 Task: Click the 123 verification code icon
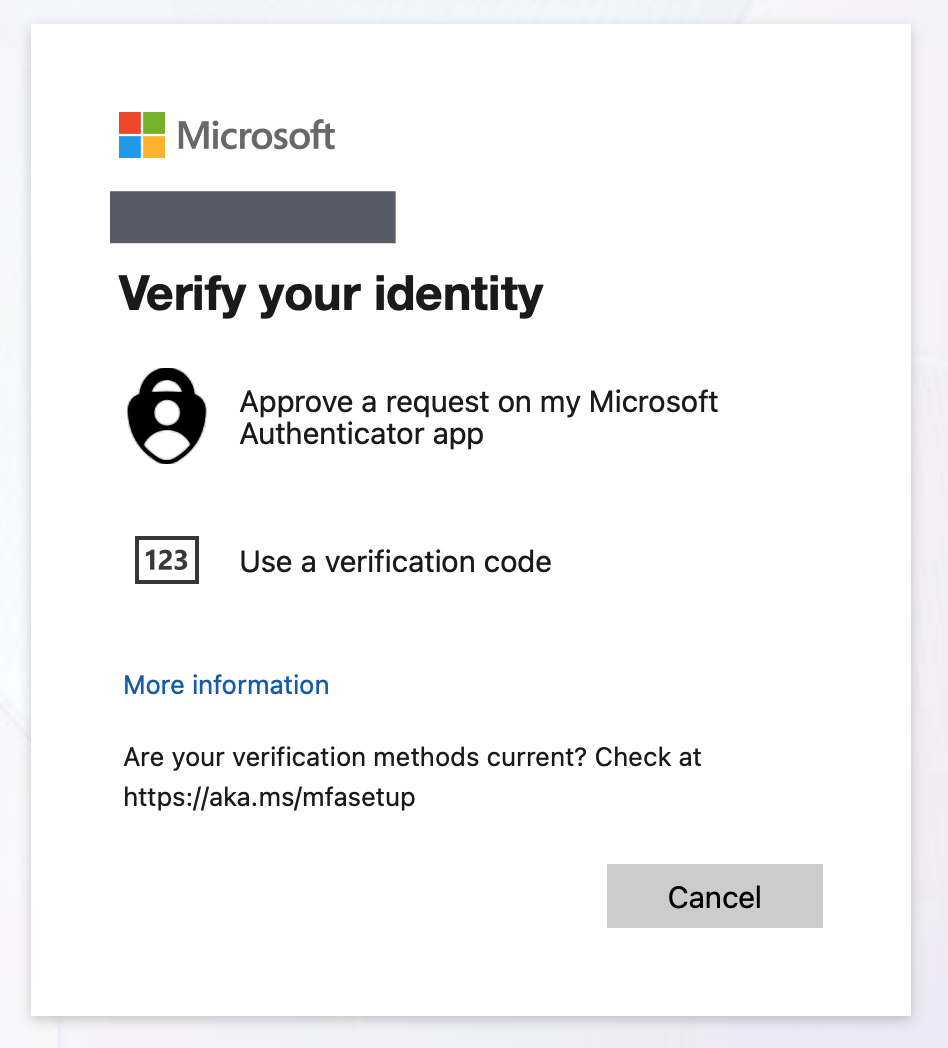[x=166, y=560]
